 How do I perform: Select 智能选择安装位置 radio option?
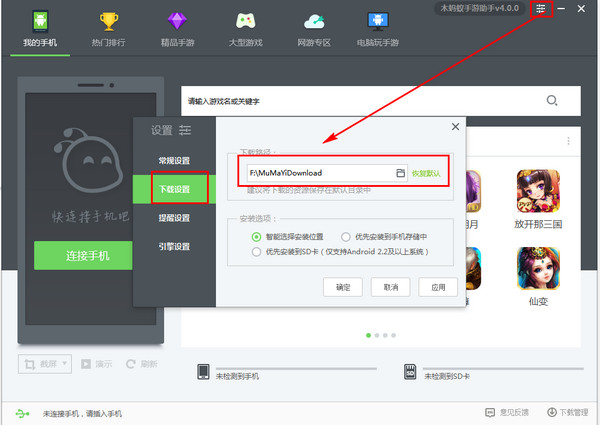[x=258, y=237]
